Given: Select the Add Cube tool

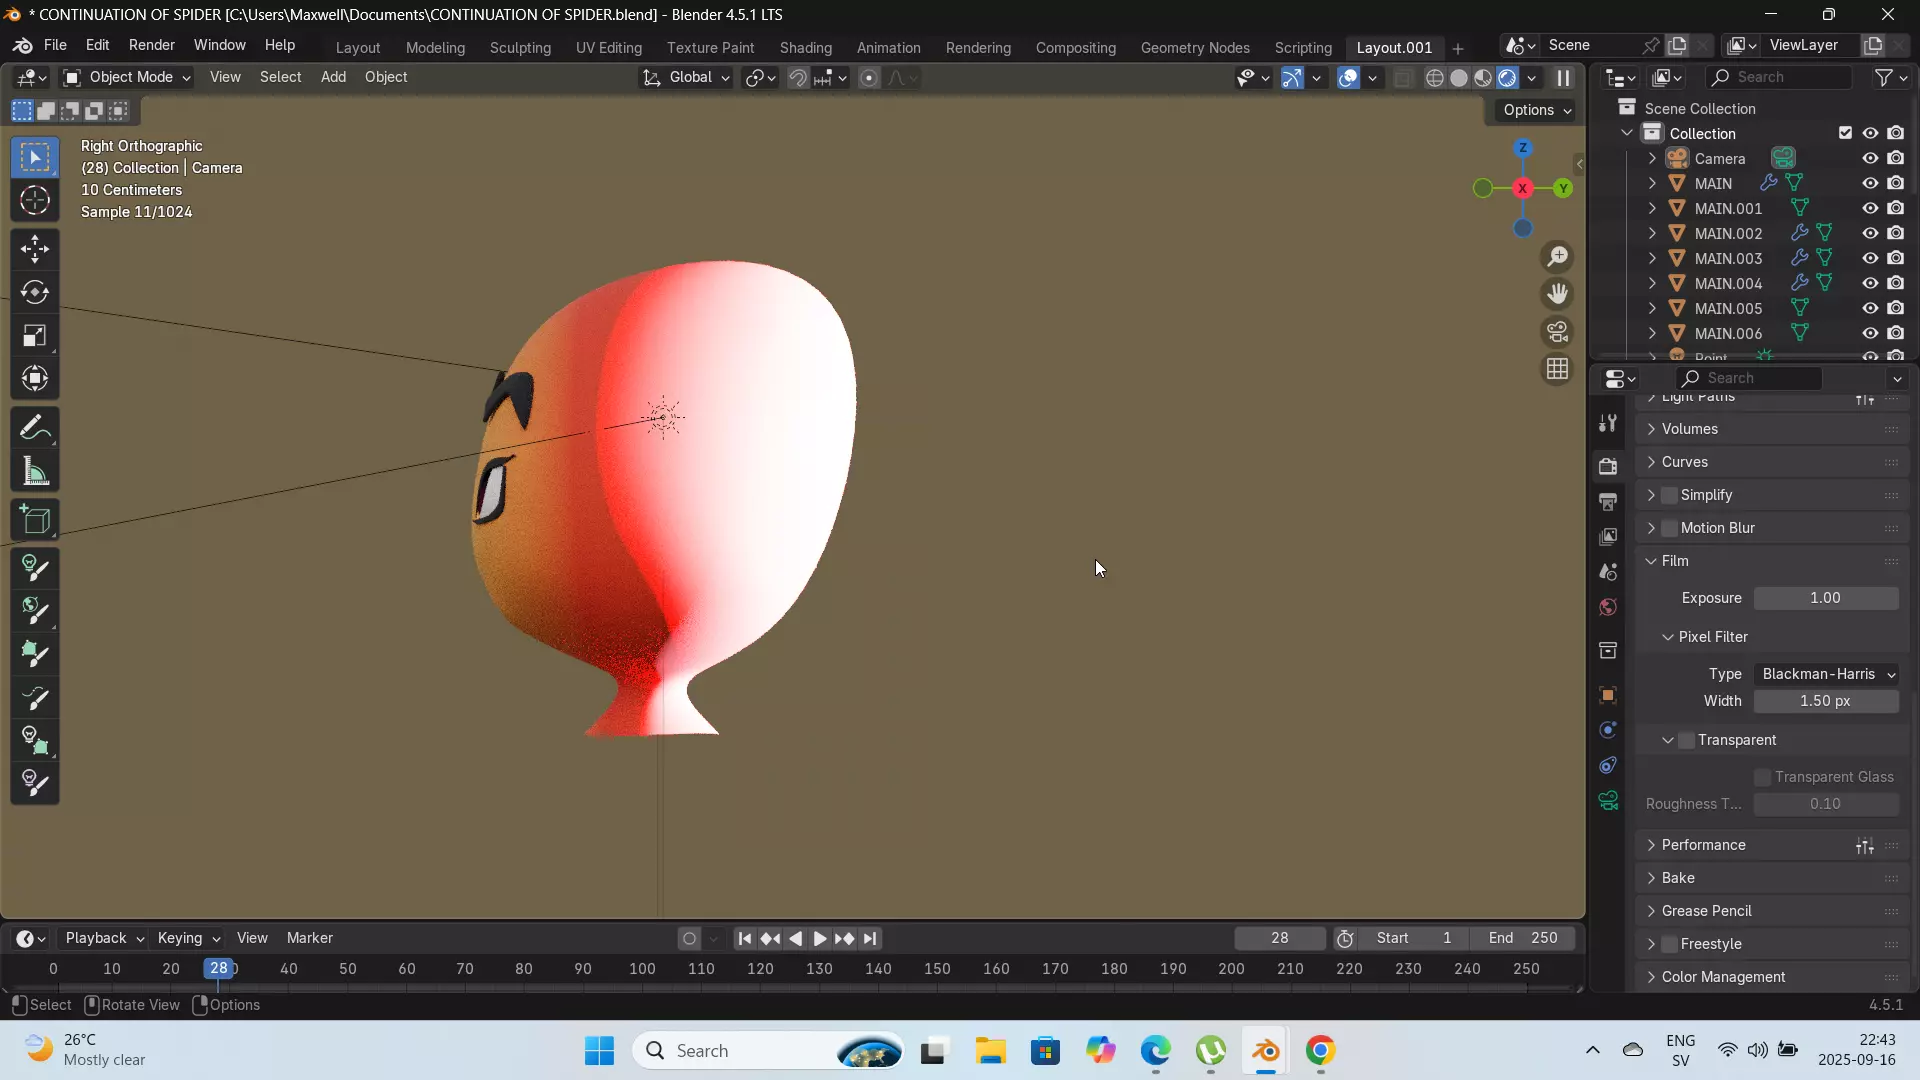Looking at the screenshot, I should point(35,520).
